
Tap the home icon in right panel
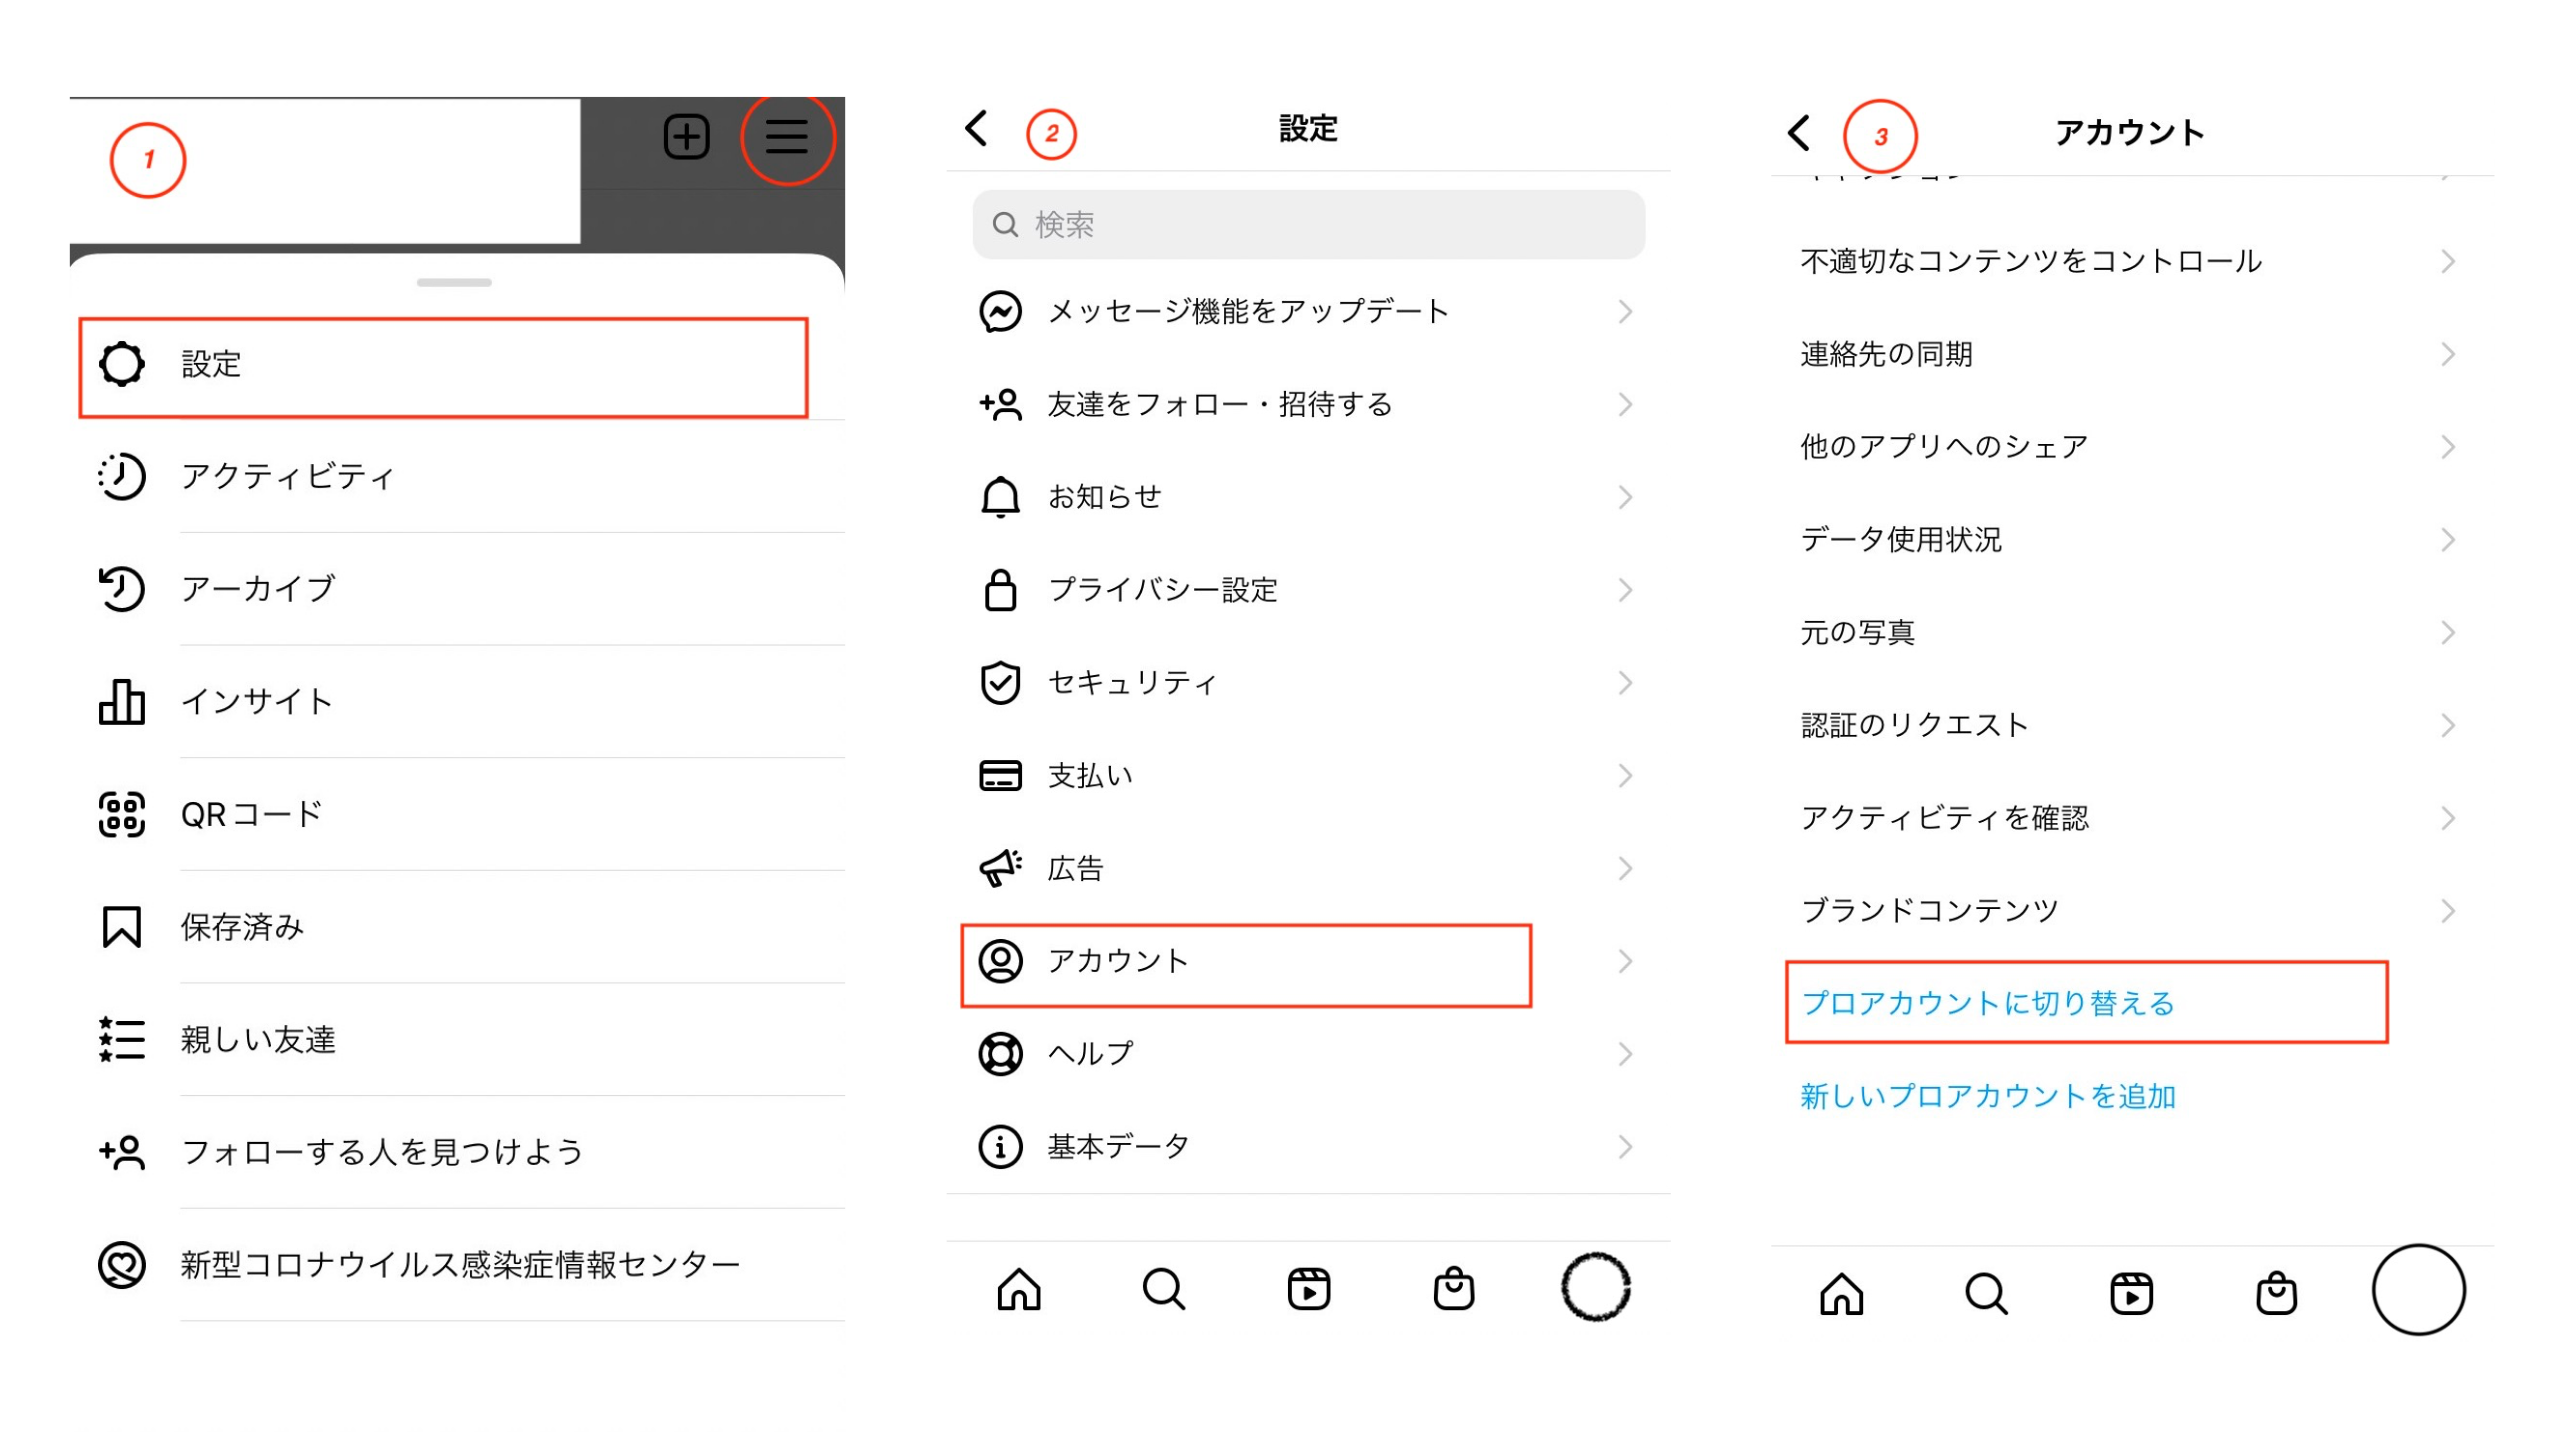pyautogui.click(x=1841, y=1294)
